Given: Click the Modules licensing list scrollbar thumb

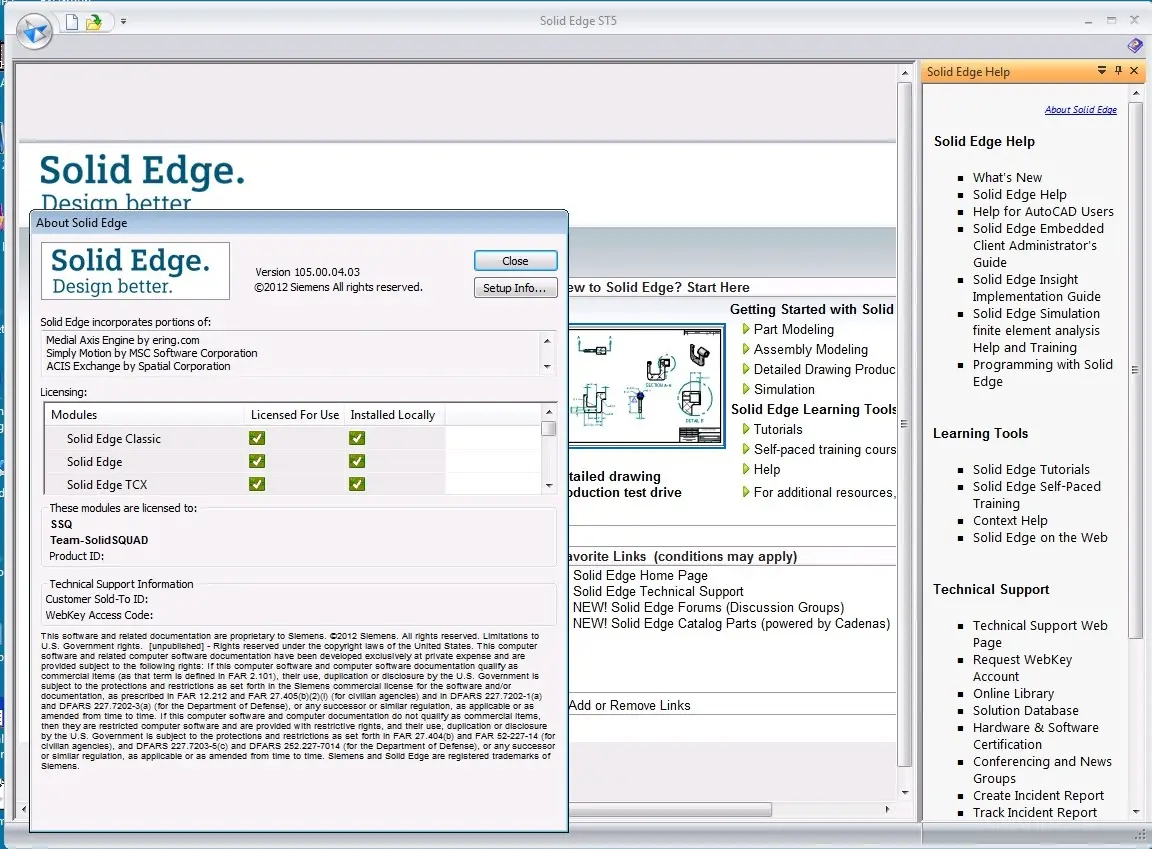Looking at the screenshot, I should 548,428.
